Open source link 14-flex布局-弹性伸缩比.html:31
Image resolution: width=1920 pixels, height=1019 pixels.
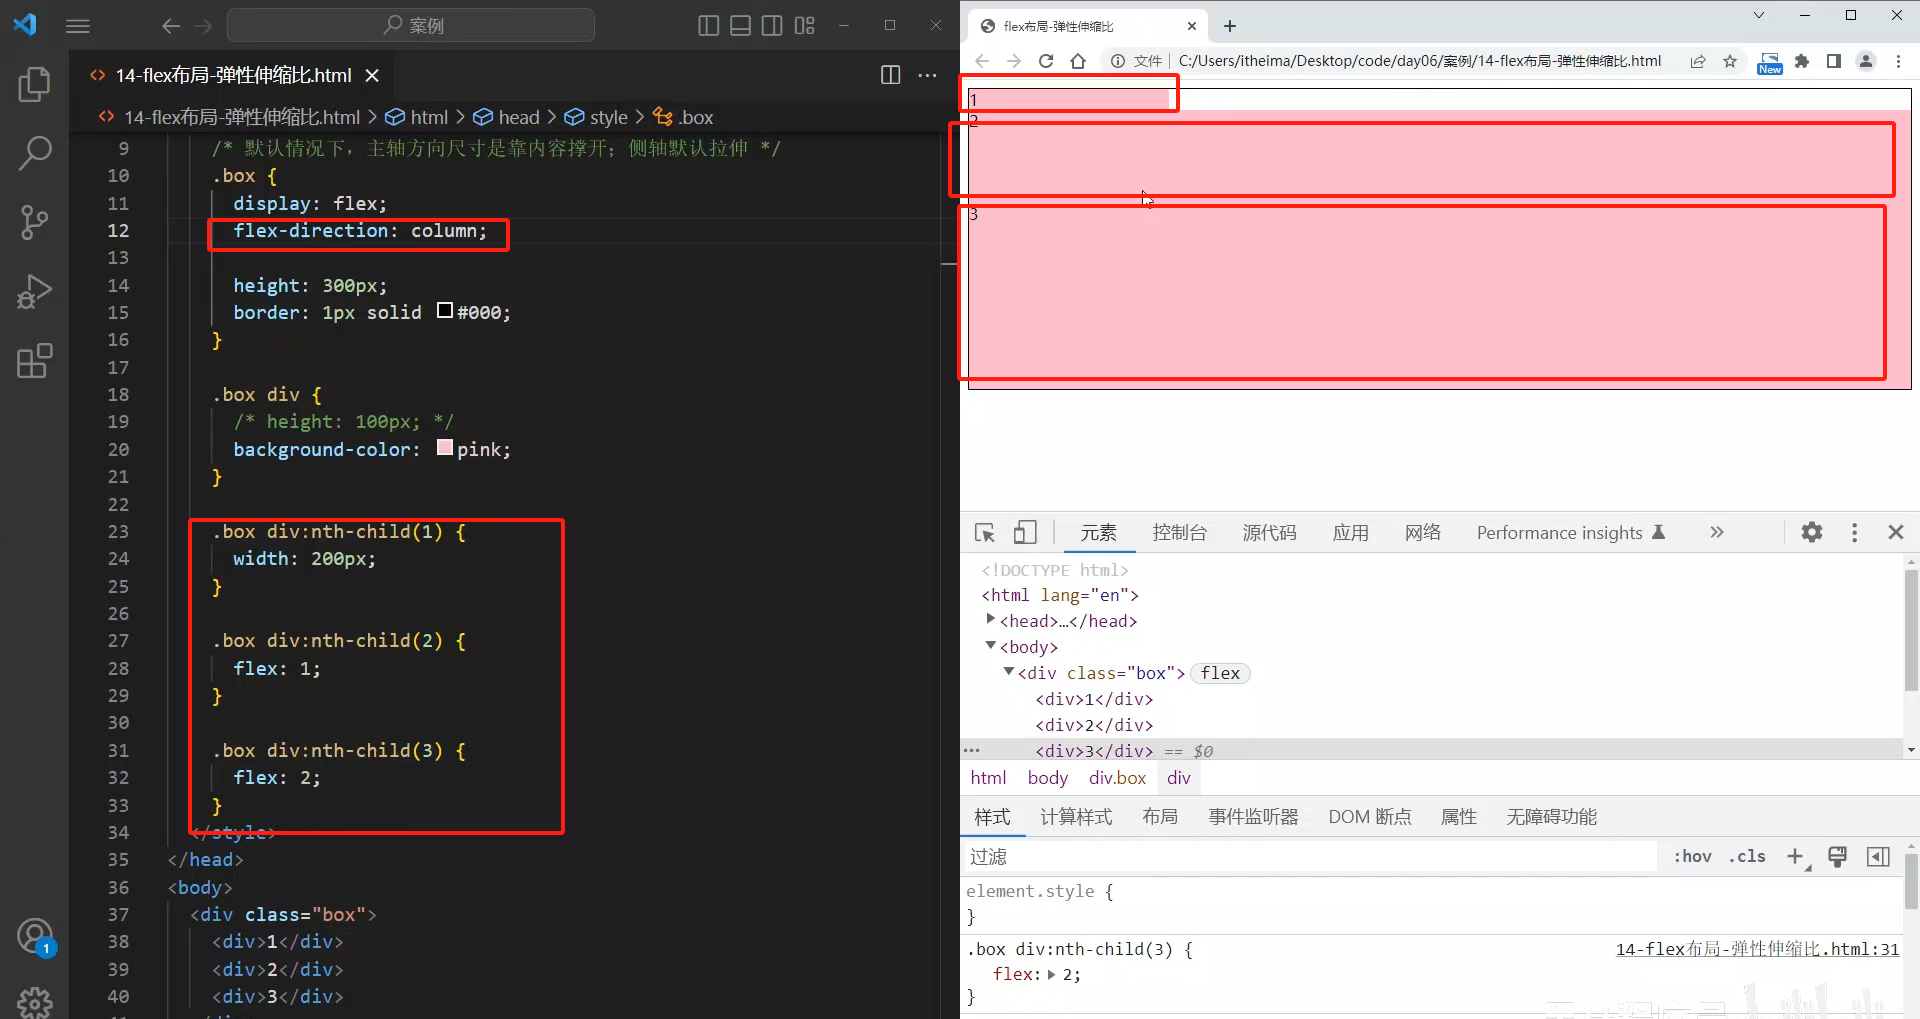(1757, 949)
